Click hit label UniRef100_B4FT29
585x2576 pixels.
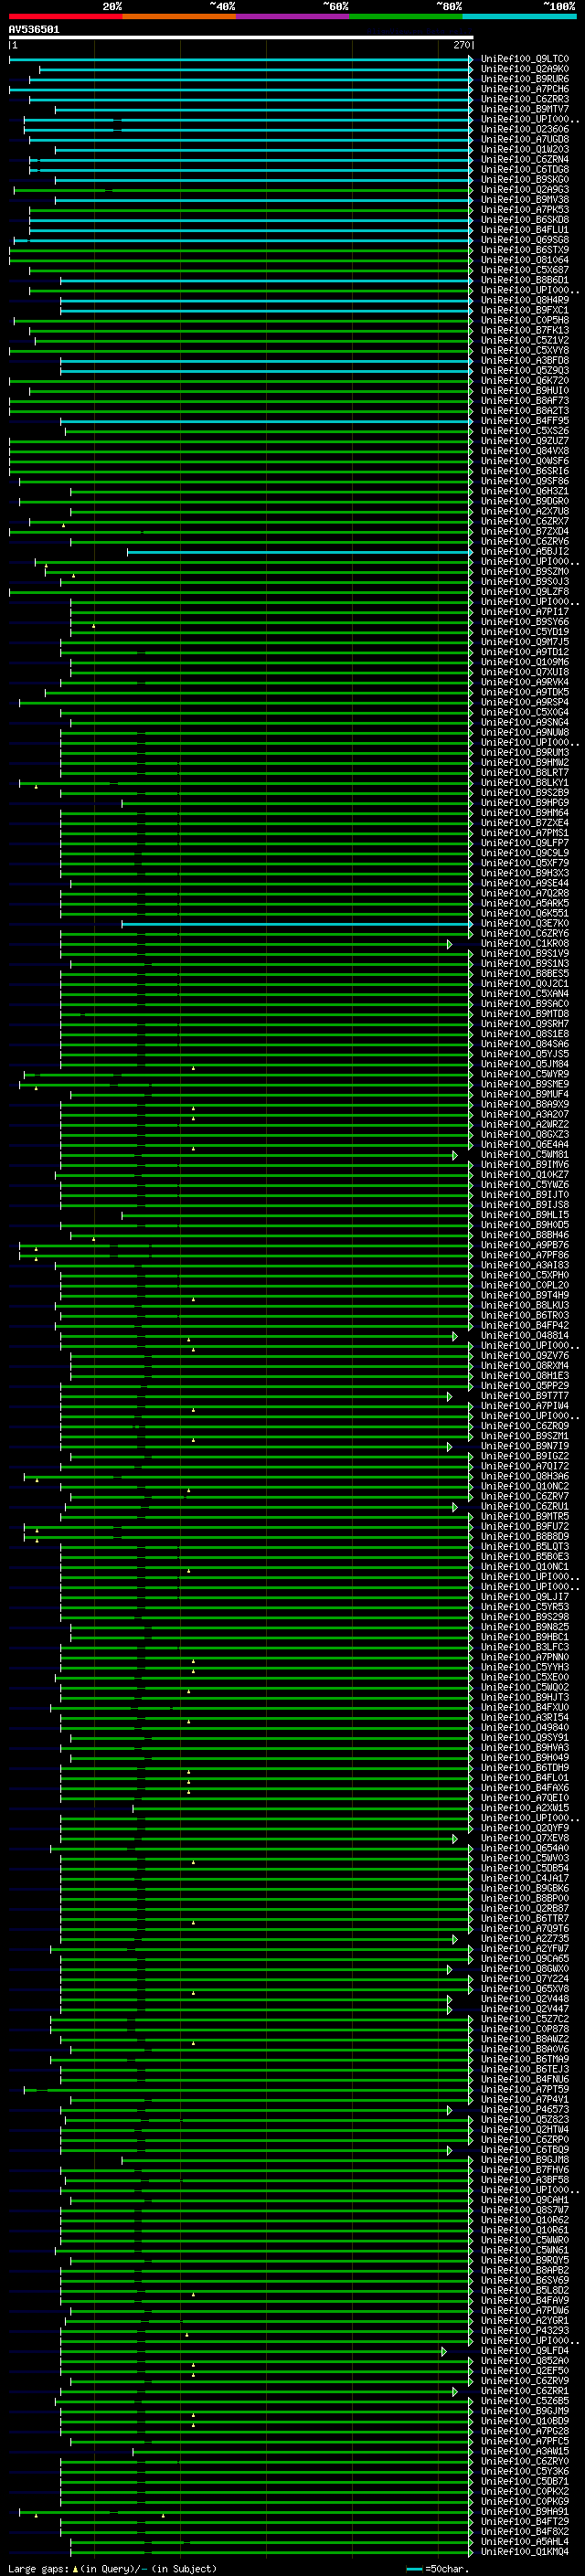coord(525,2522)
